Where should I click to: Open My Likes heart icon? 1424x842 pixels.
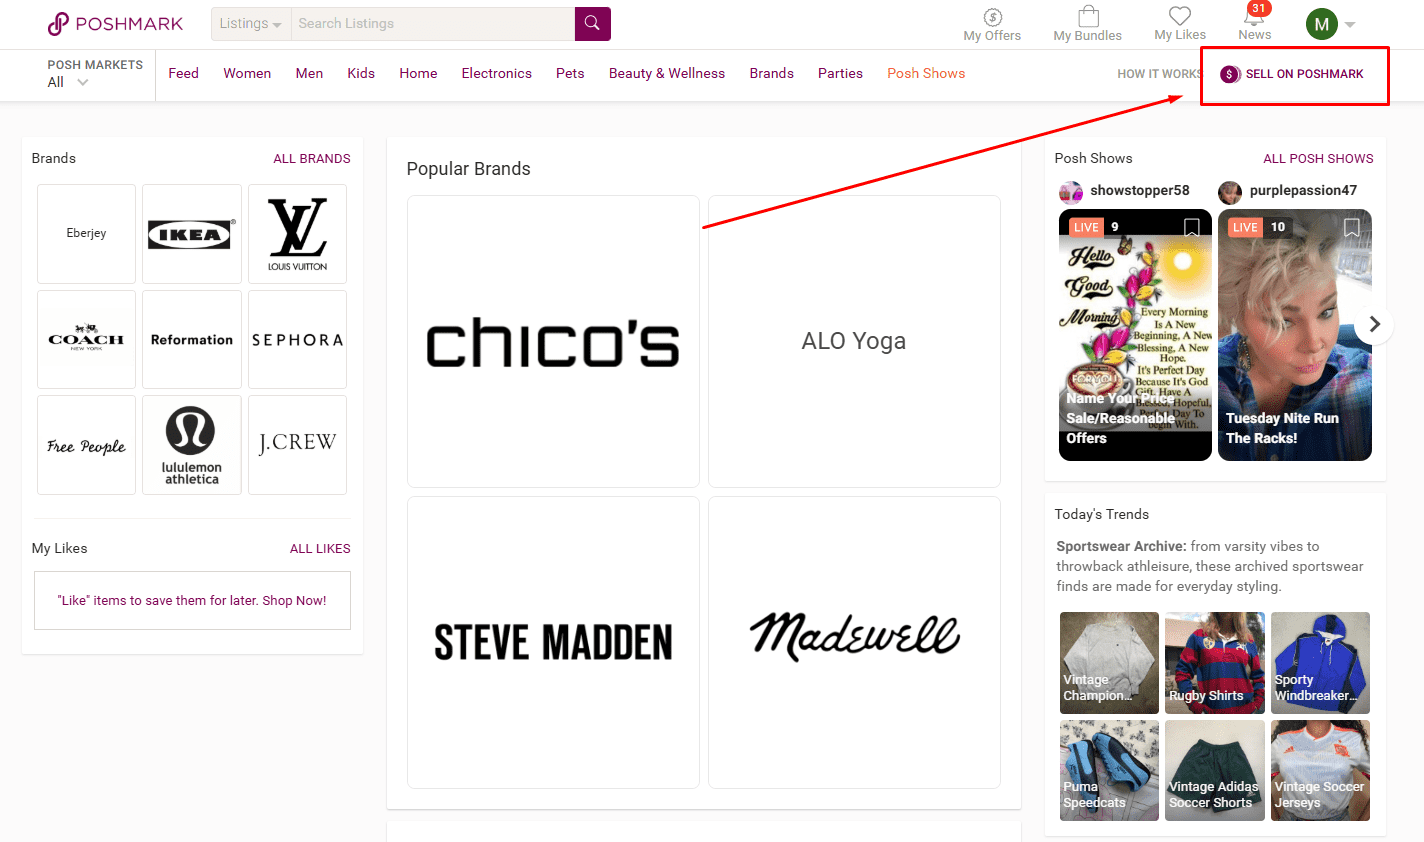(x=1180, y=17)
